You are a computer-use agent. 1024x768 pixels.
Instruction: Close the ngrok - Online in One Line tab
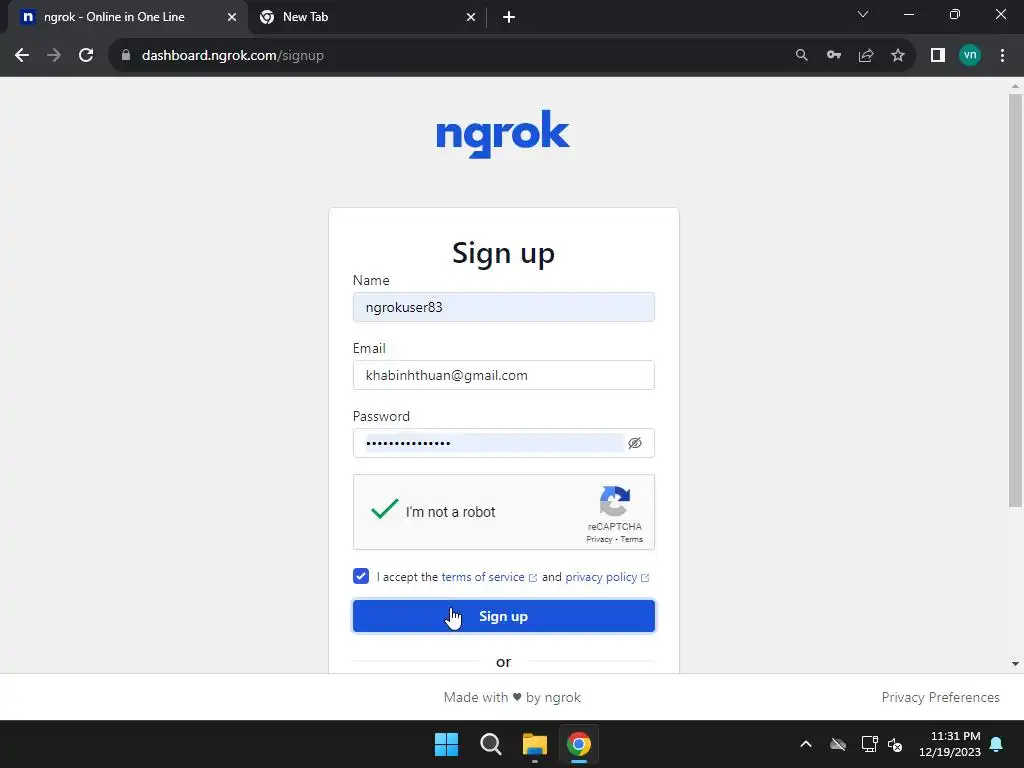pyautogui.click(x=232, y=17)
